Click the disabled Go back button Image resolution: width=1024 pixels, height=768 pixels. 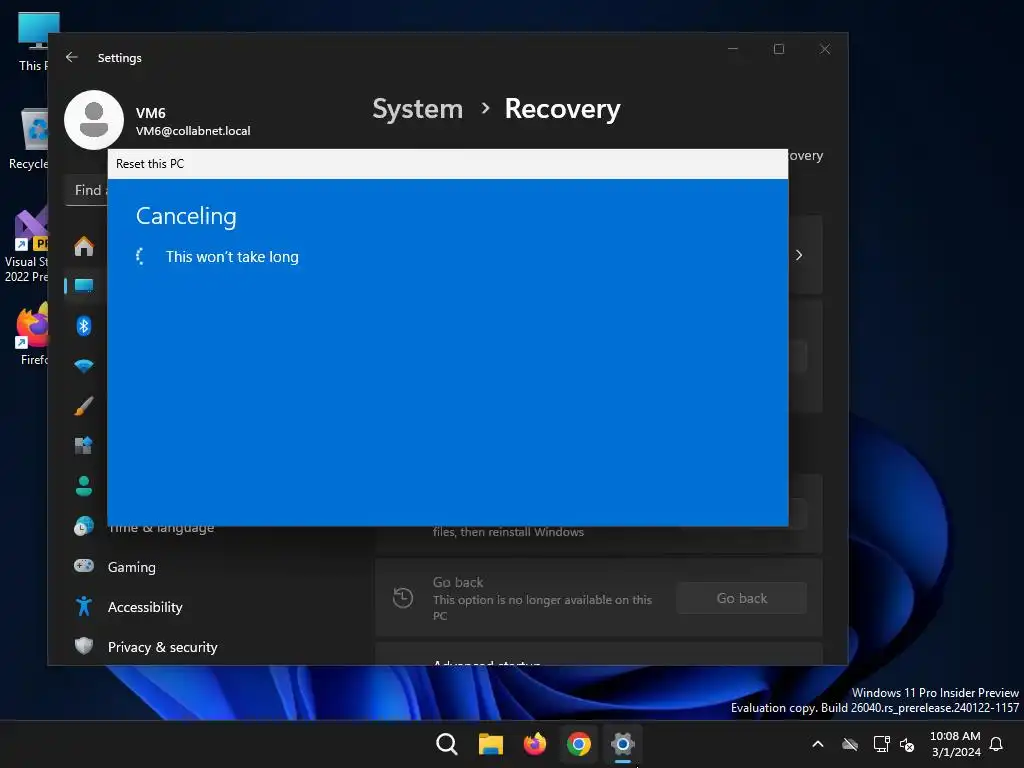(741, 598)
